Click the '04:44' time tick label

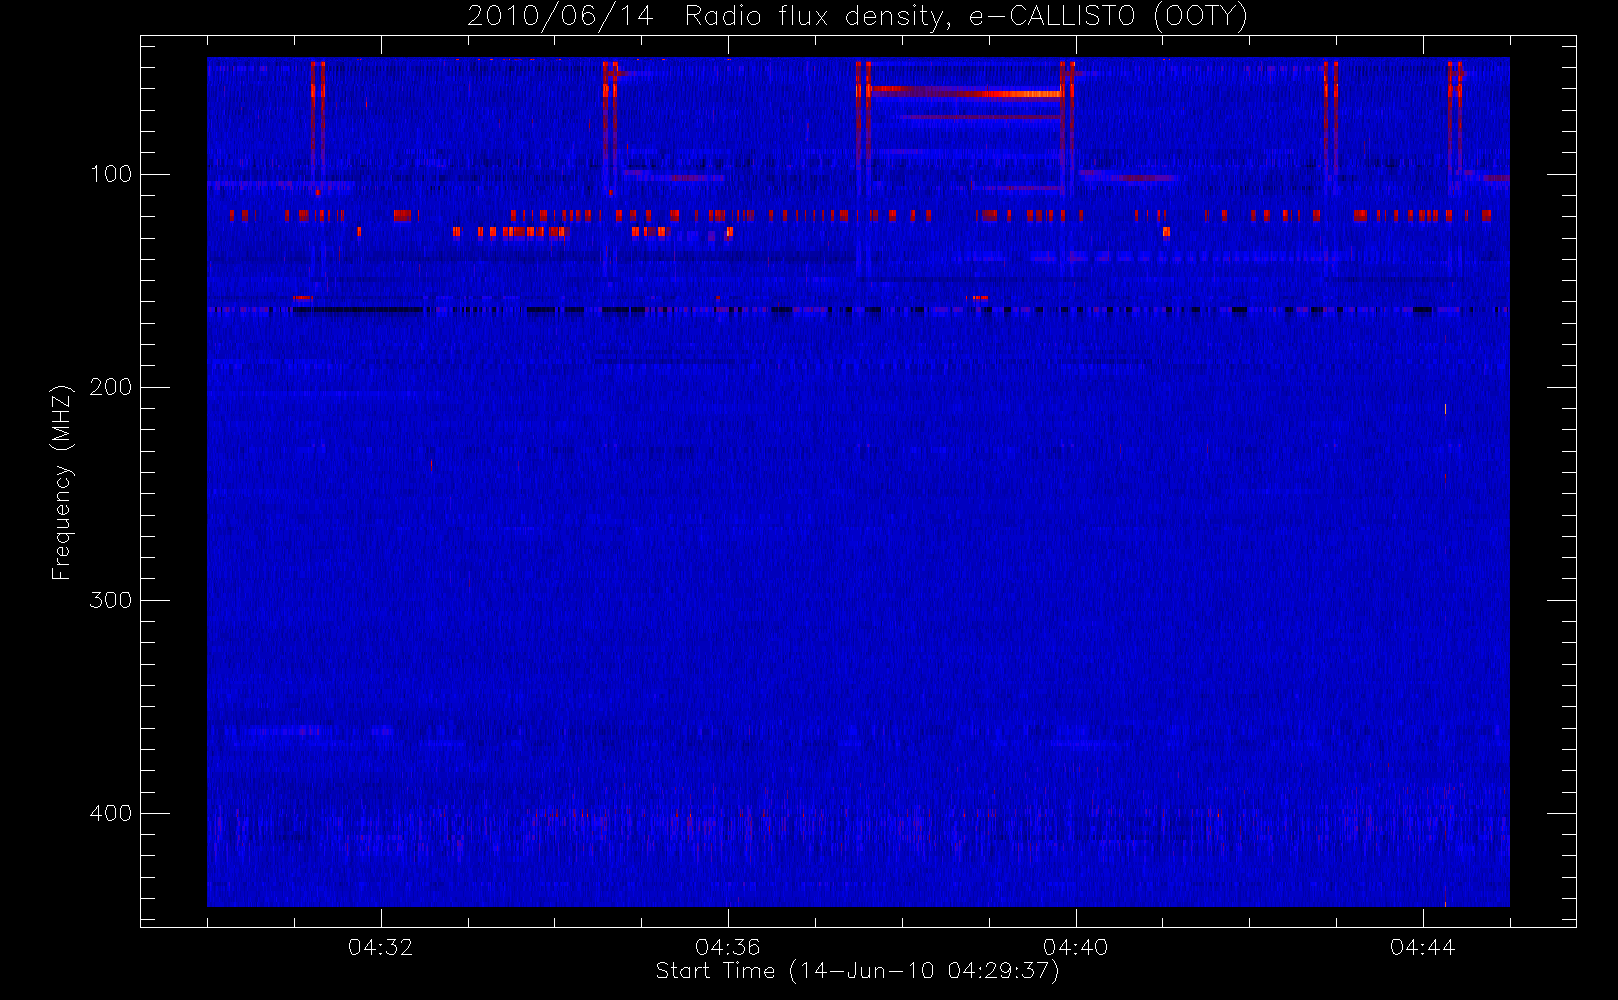[x=1422, y=947]
